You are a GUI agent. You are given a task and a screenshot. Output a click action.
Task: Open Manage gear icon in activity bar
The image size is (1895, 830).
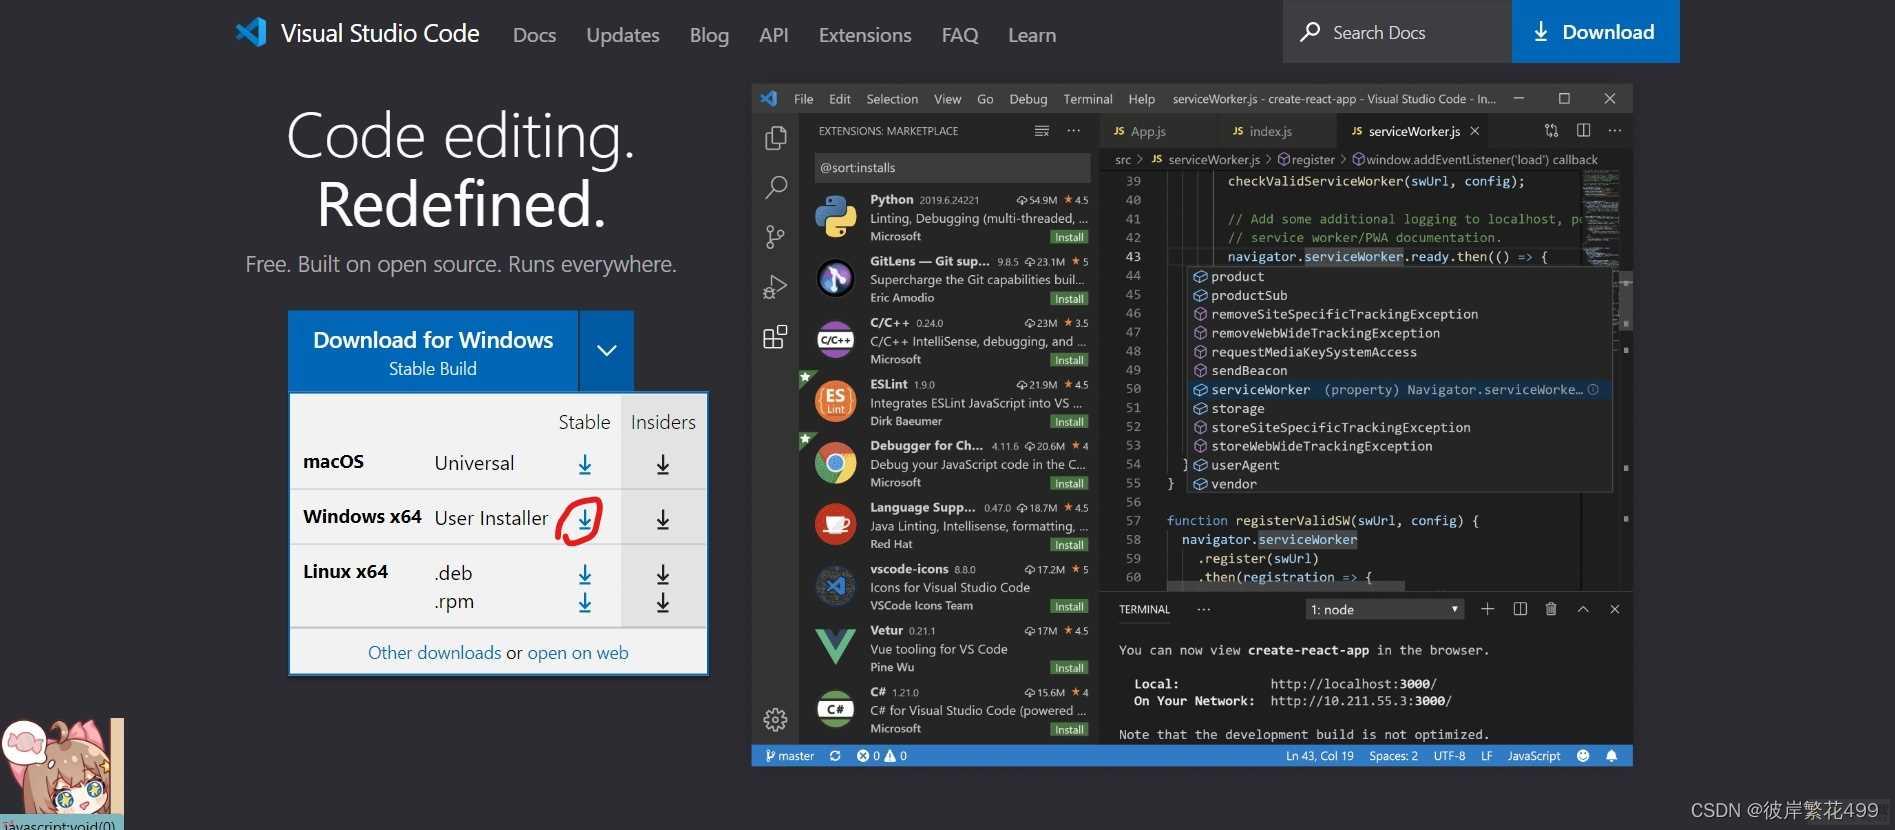click(x=775, y=719)
